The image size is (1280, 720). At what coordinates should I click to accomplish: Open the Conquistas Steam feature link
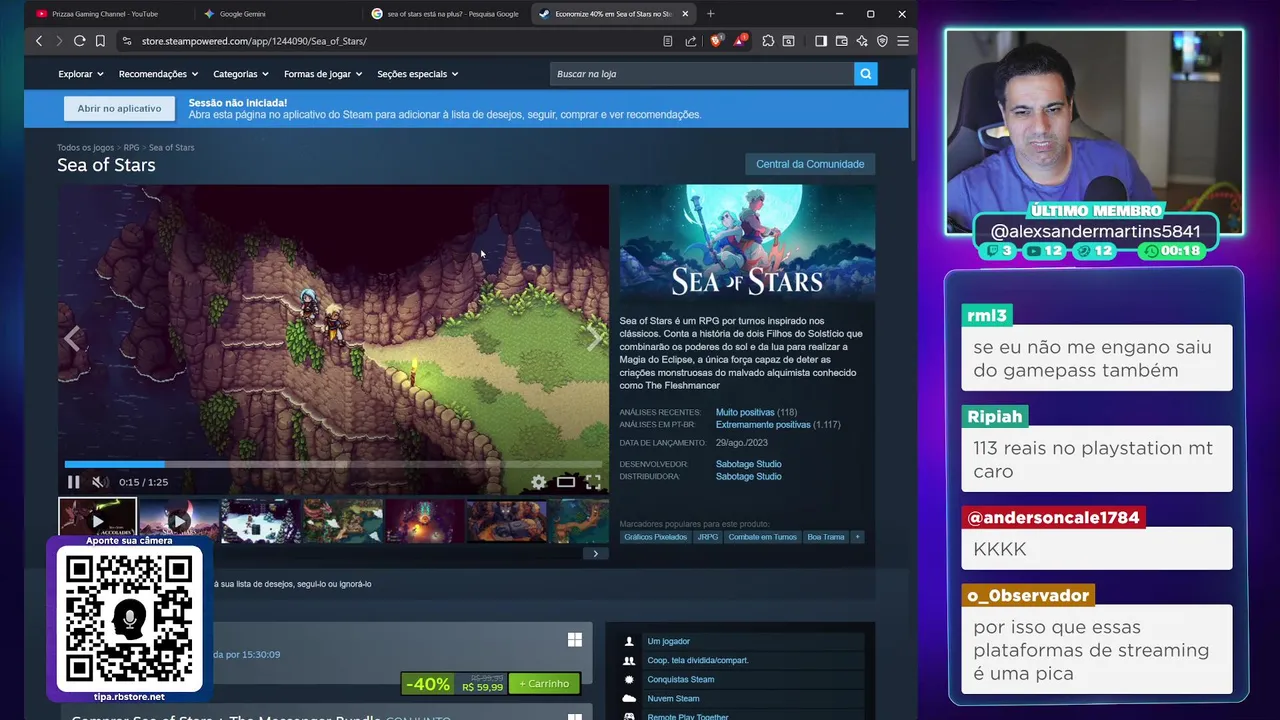pos(680,679)
